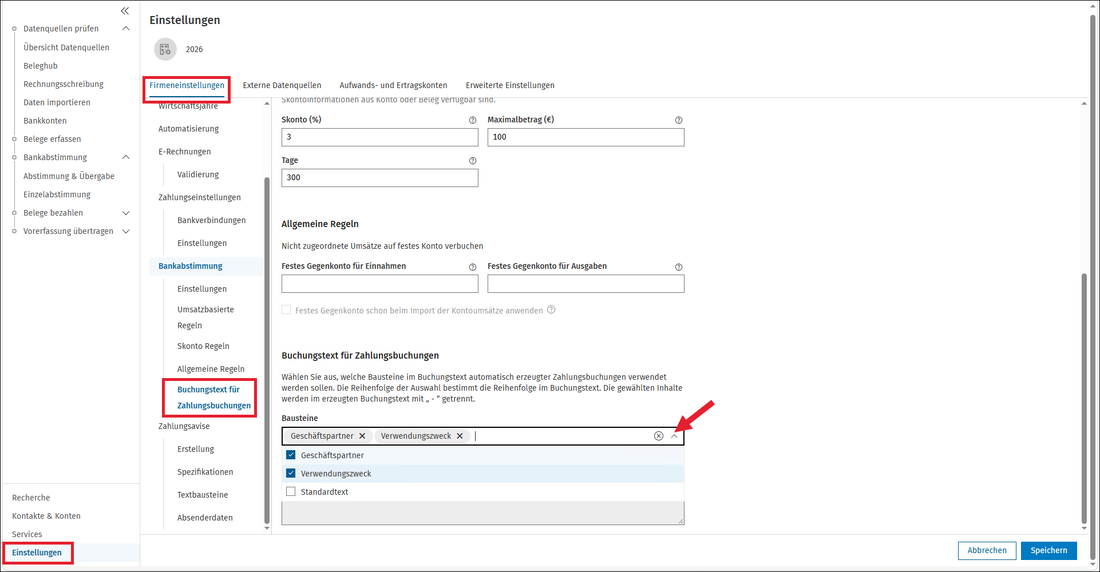Open Recherche in sidebar
Viewport: 1100px width, 572px height.
31,498
